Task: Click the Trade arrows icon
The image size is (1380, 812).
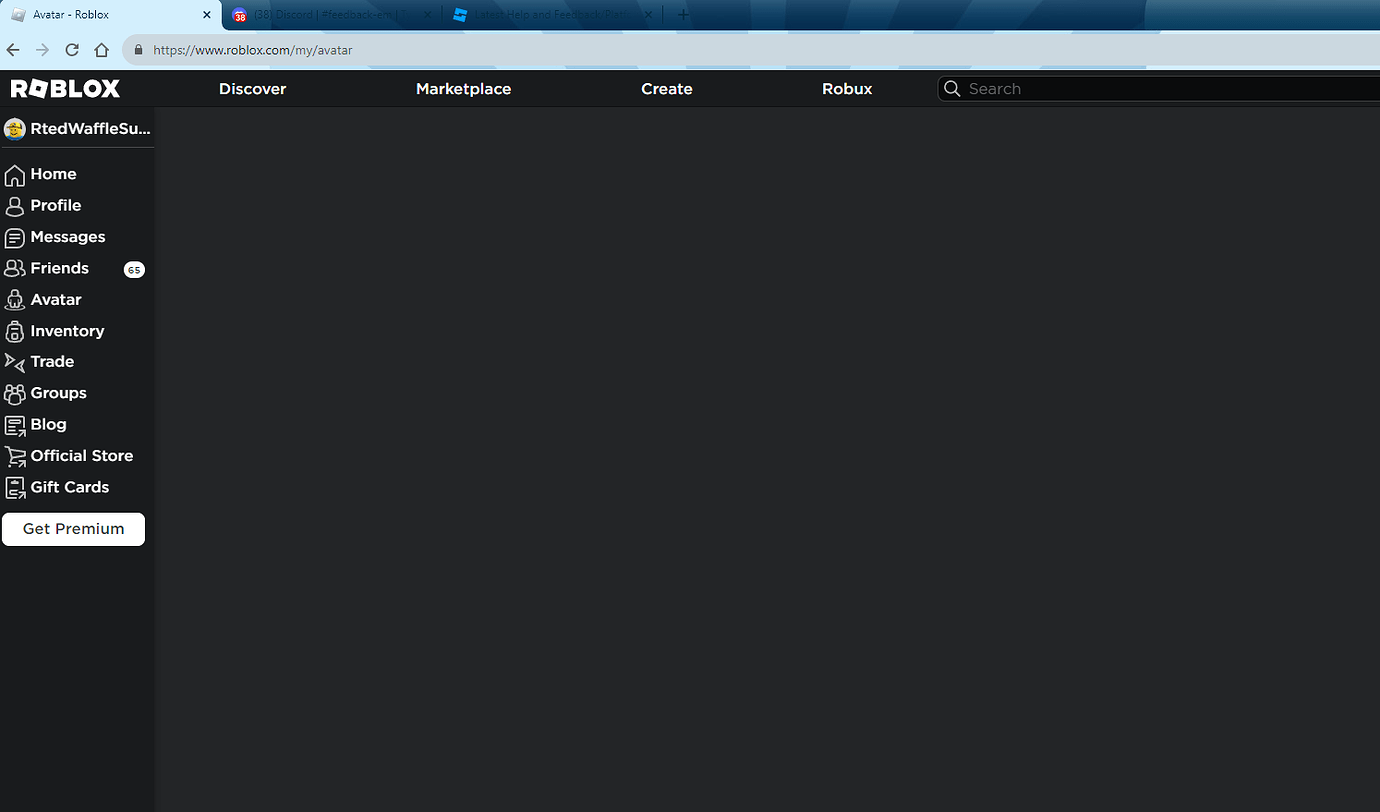Action: [16, 361]
